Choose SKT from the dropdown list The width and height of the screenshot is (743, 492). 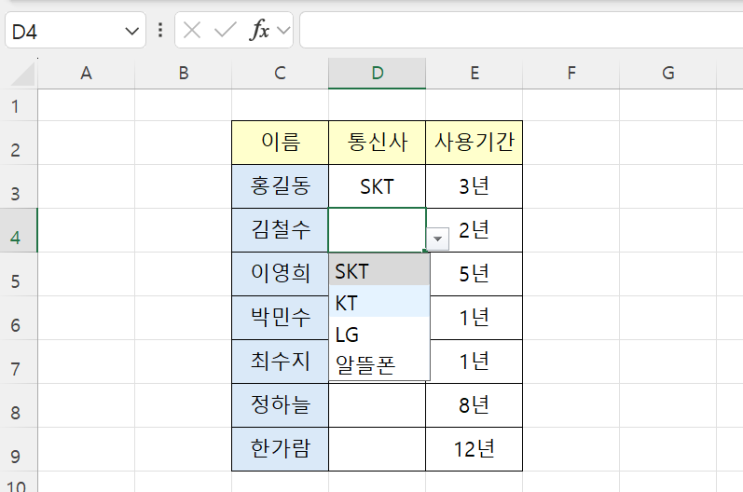(x=379, y=271)
